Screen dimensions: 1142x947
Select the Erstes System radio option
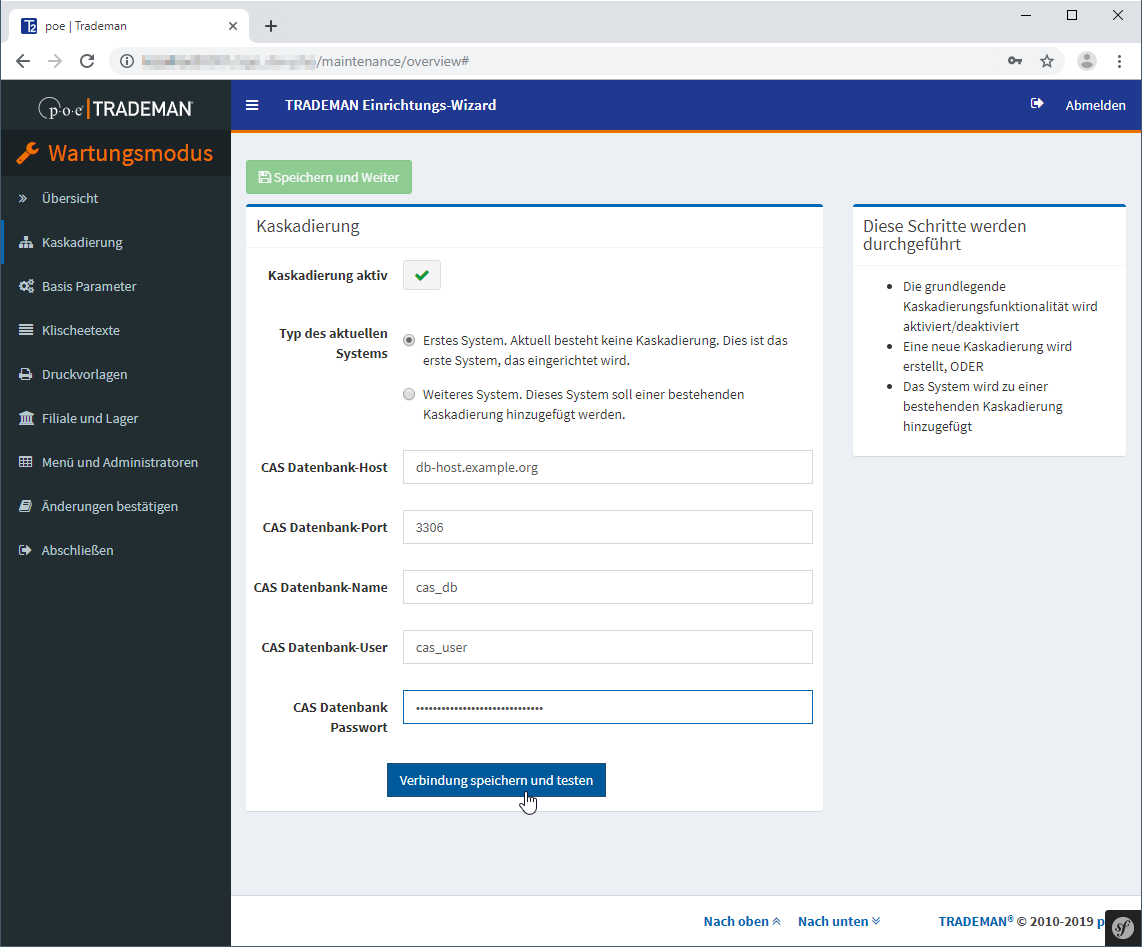click(x=409, y=340)
